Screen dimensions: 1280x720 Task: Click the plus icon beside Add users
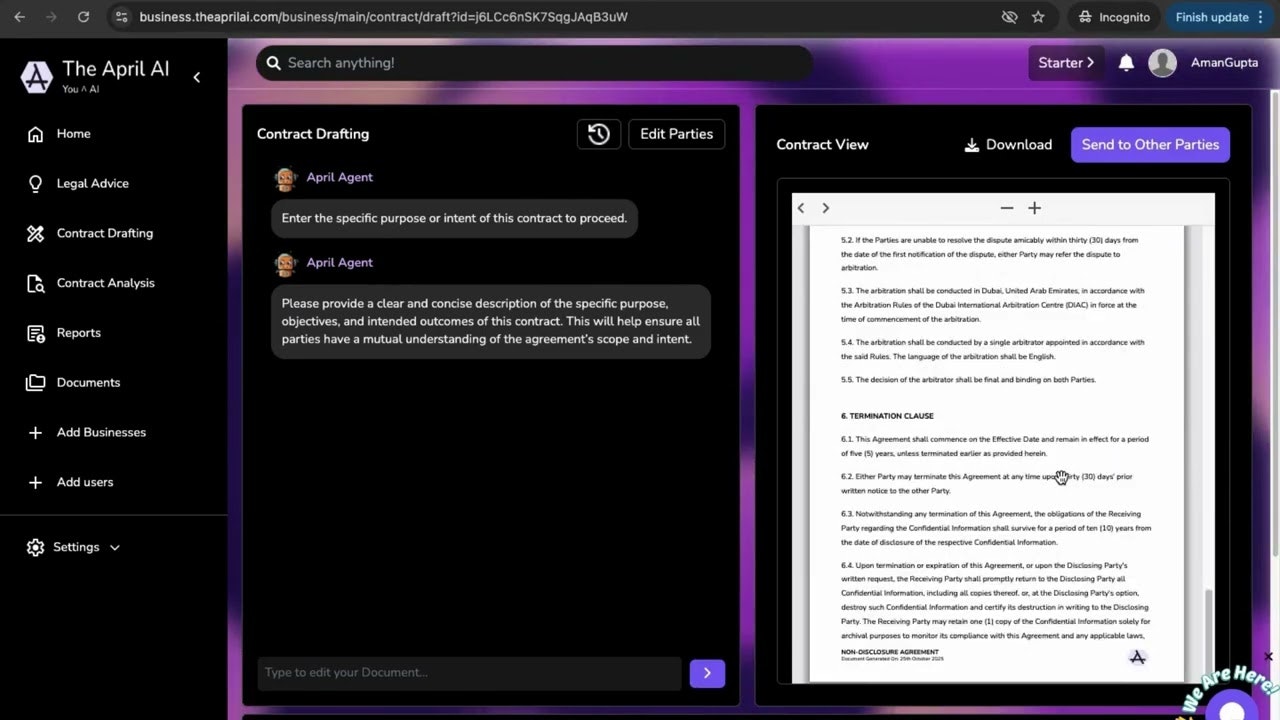(x=36, y=482)
